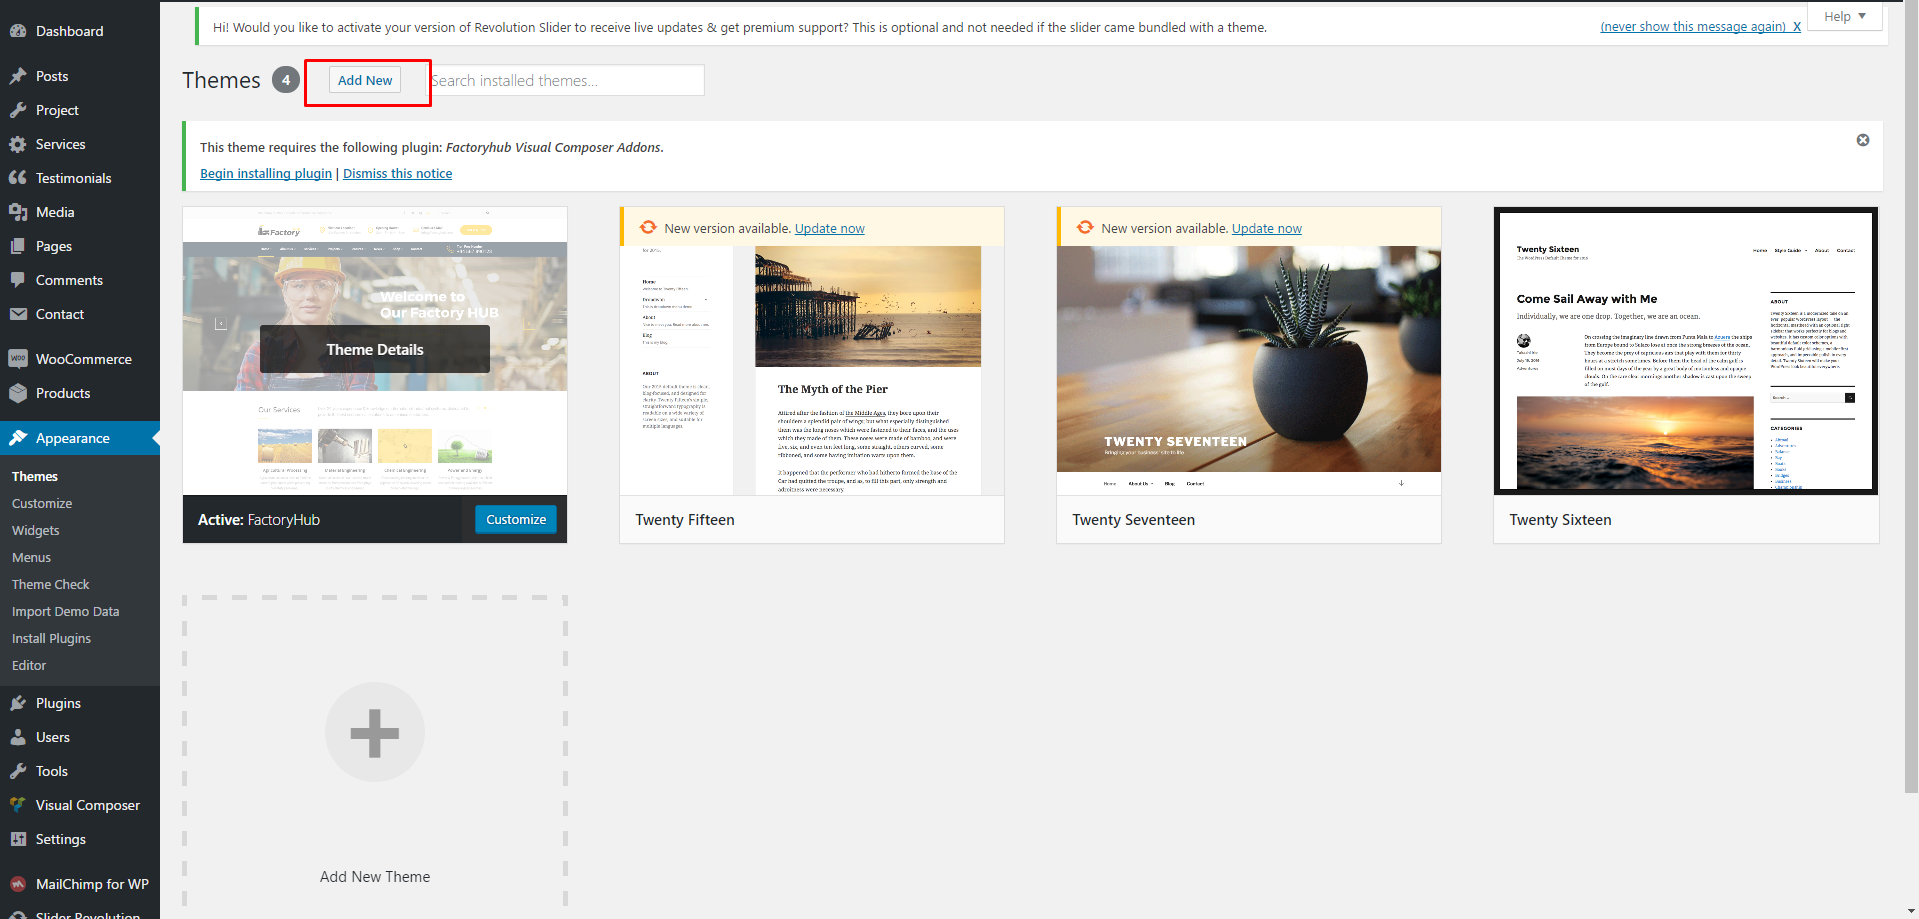Click the Services gear icon
1919x919 pixels.
click(18, 144)
